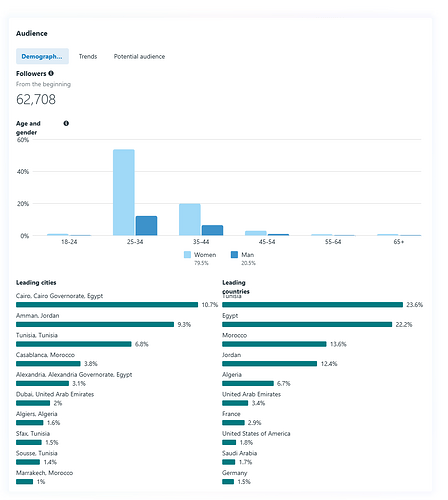Click the info icon beside Age and gender
The image size is (448, 500).
pyautogui.click(x=66, y=123)
